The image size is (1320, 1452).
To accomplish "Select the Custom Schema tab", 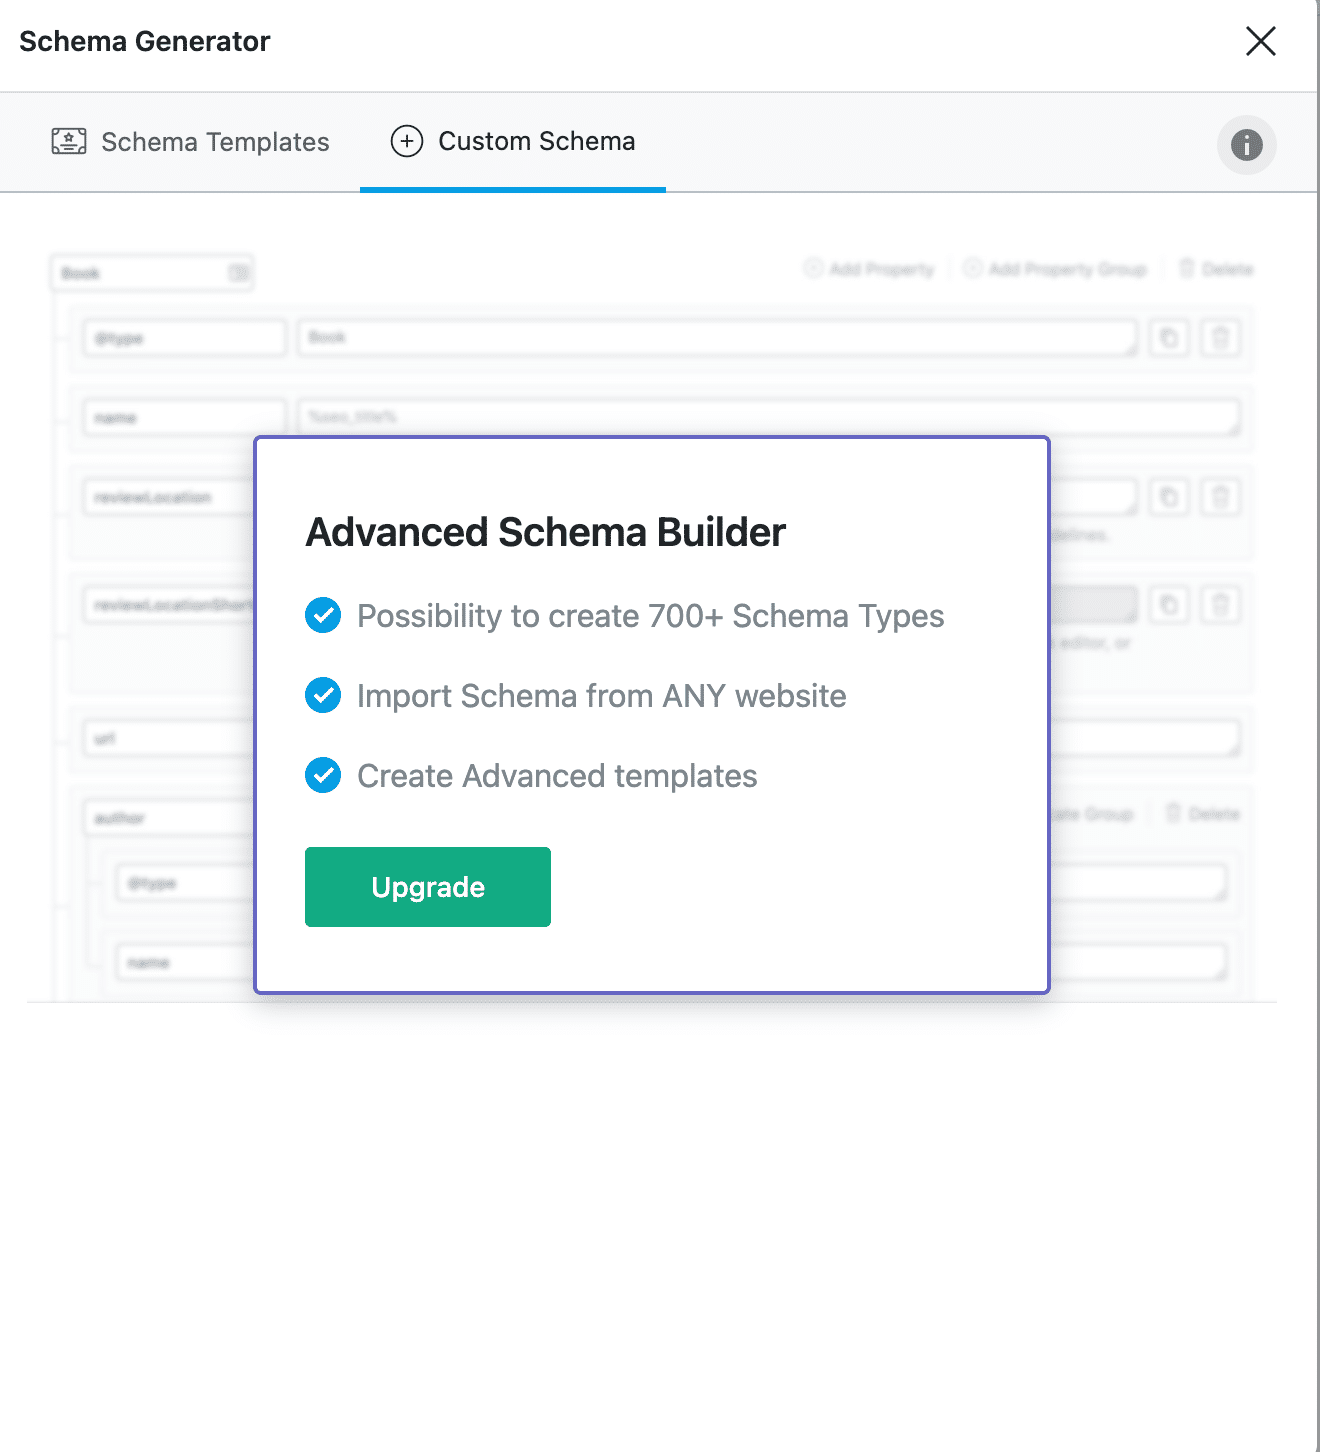I will [512, 142].
